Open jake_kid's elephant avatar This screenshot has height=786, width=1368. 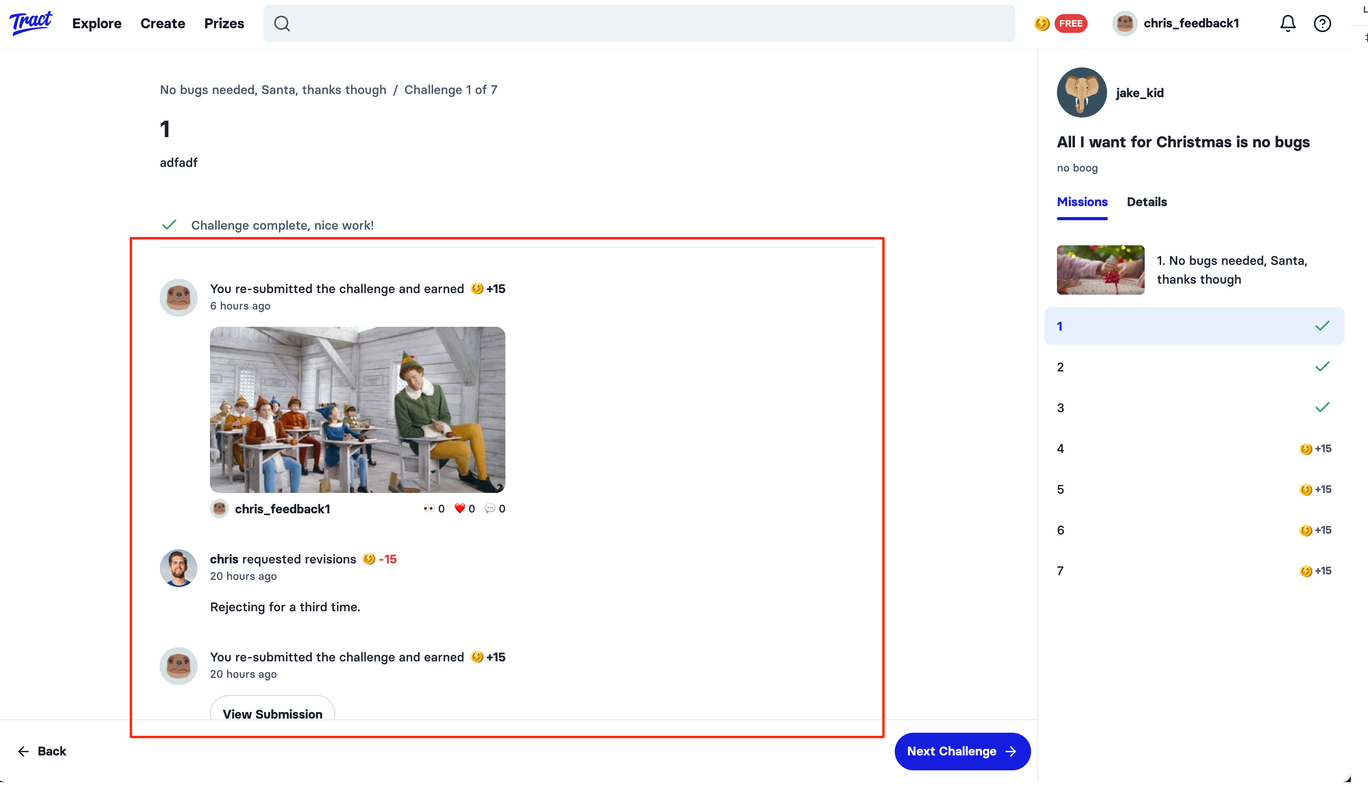pos(1082,93)
